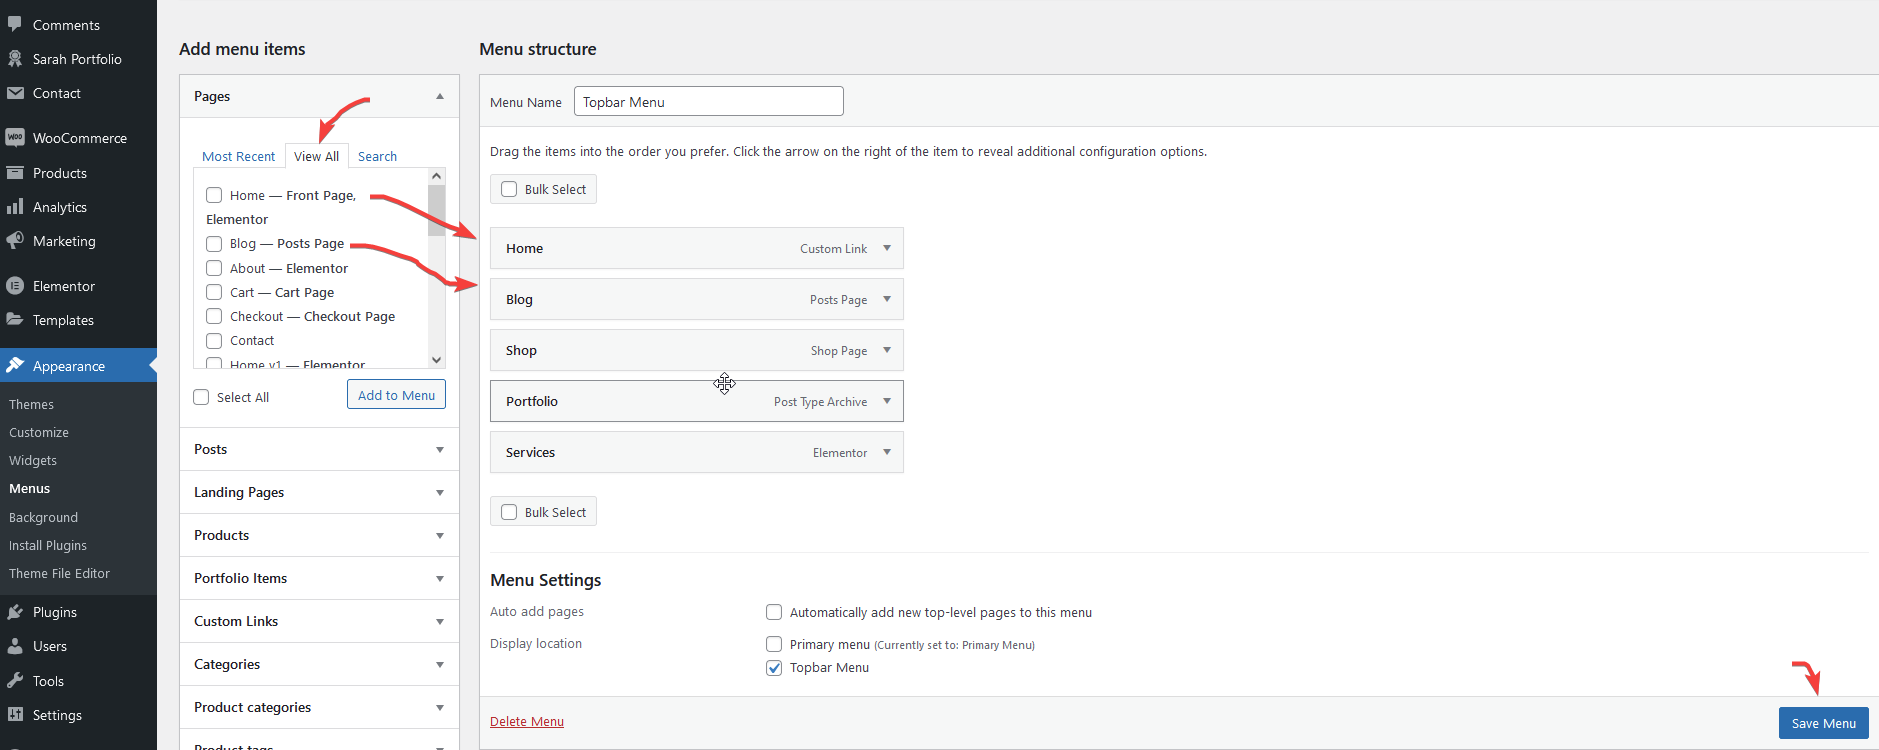Click the Comments speech bubble icon
The width and height of the screenshot is (1879, 750).
(x=15, y=24)
